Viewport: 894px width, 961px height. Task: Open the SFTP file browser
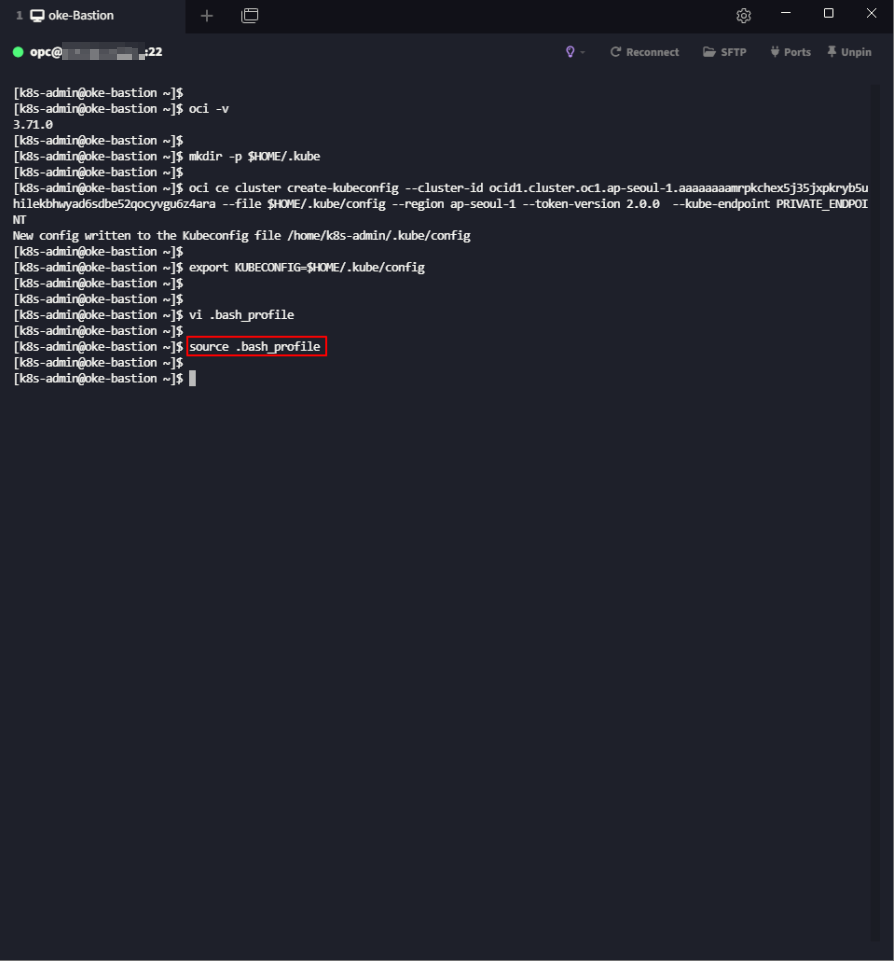725,52
